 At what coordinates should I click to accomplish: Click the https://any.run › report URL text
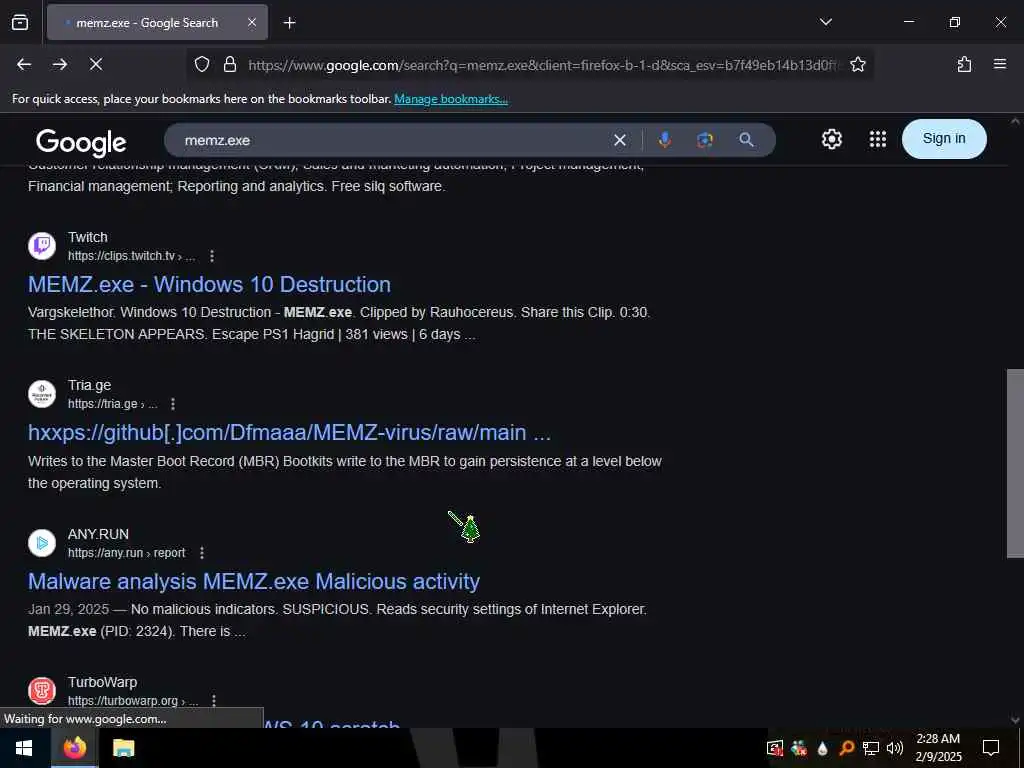[x=127, y=553]
